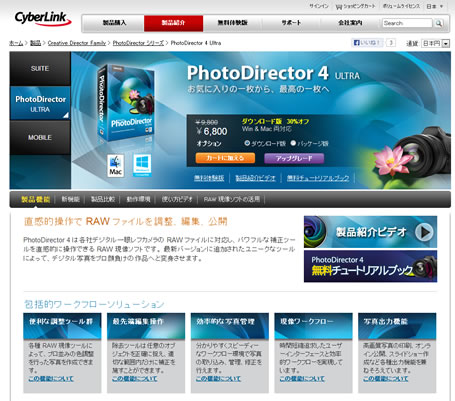Click the search magnifier icon
The width and height of the screenshot is (455, 401).
tap(439, 23)
